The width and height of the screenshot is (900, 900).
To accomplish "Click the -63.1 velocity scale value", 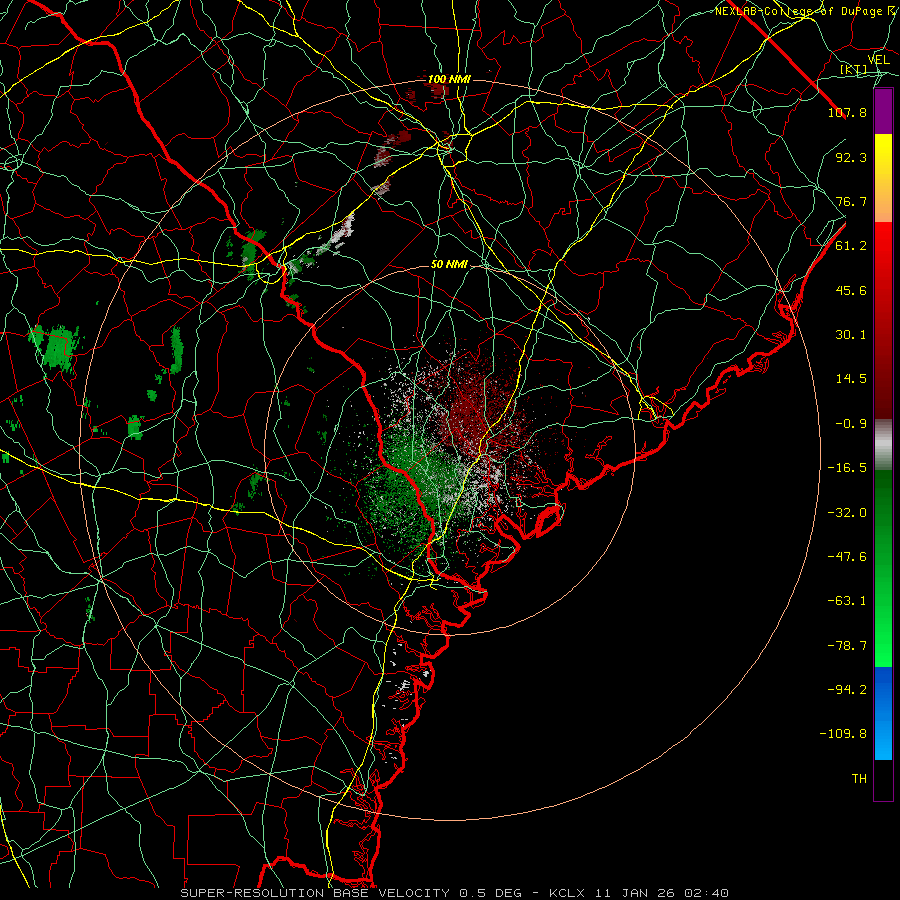I will click(x=847, y=601).
